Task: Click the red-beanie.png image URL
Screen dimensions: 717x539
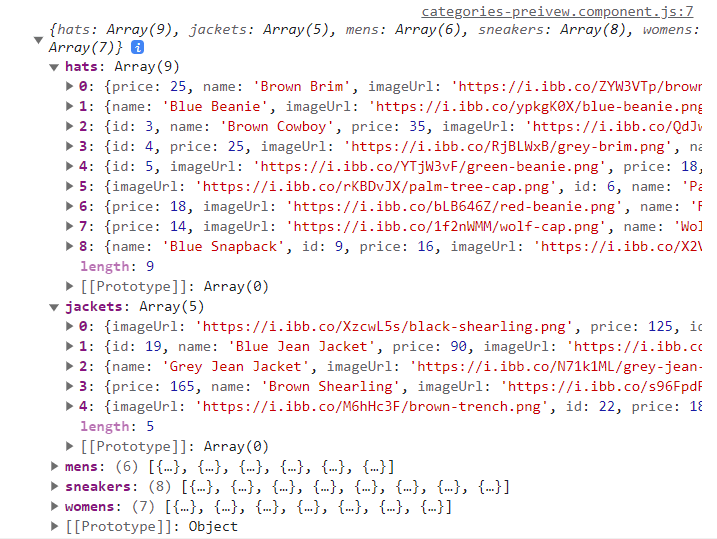Action: click(x=454, y=207)
